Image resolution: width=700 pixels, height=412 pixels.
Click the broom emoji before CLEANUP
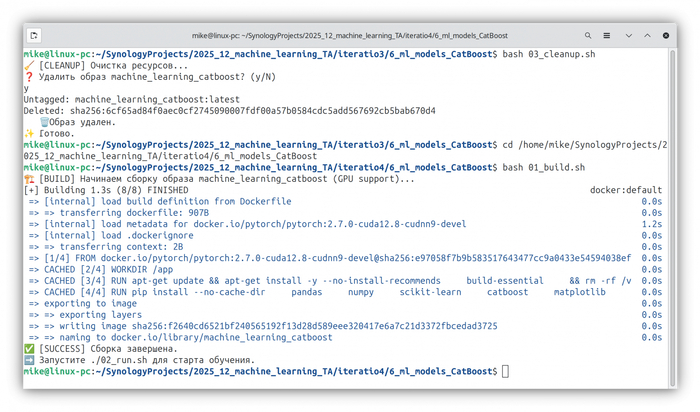(x=28, y=65)
